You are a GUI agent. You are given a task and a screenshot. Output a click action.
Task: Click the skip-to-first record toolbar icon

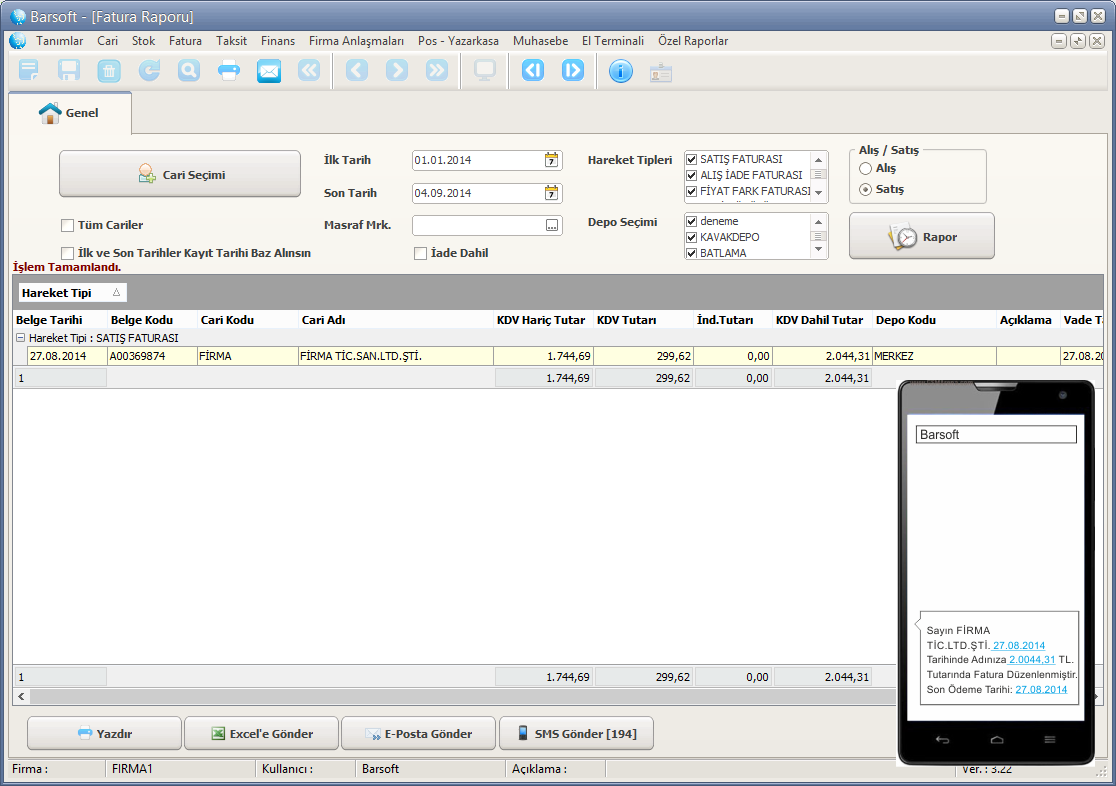pos(533,71)
